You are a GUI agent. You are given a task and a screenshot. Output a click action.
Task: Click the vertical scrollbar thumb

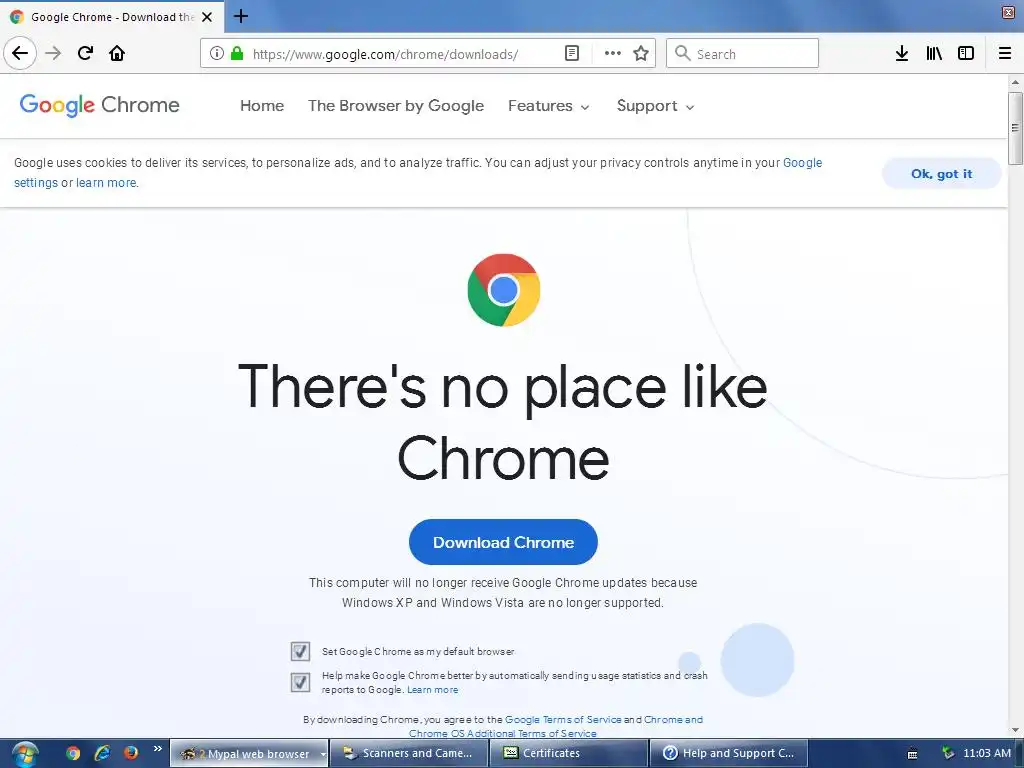[x=1015, y=128]
